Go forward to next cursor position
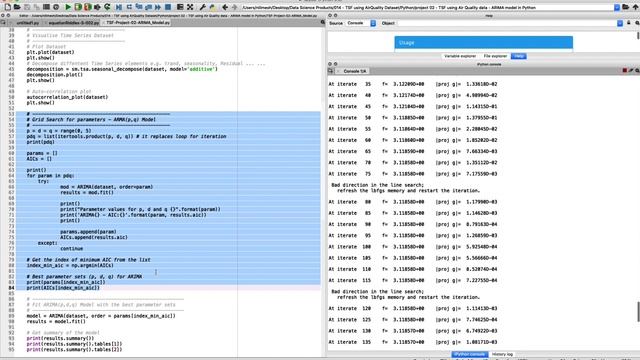 tap(234, 7)
